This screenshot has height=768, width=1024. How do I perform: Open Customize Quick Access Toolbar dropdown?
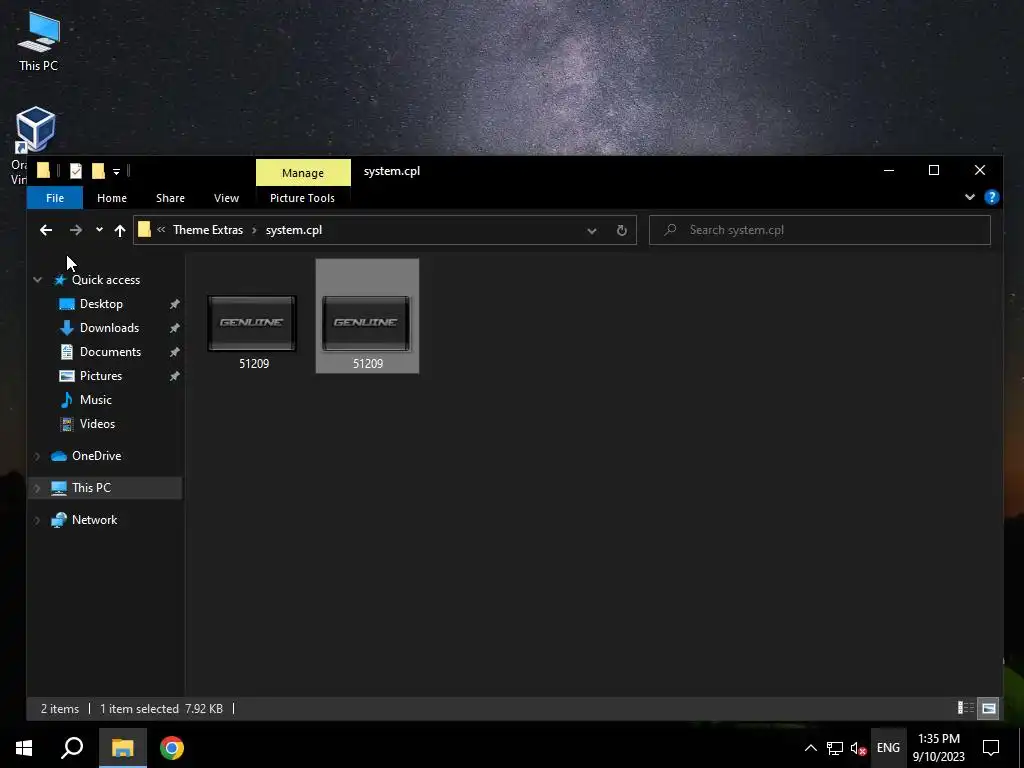116,172
